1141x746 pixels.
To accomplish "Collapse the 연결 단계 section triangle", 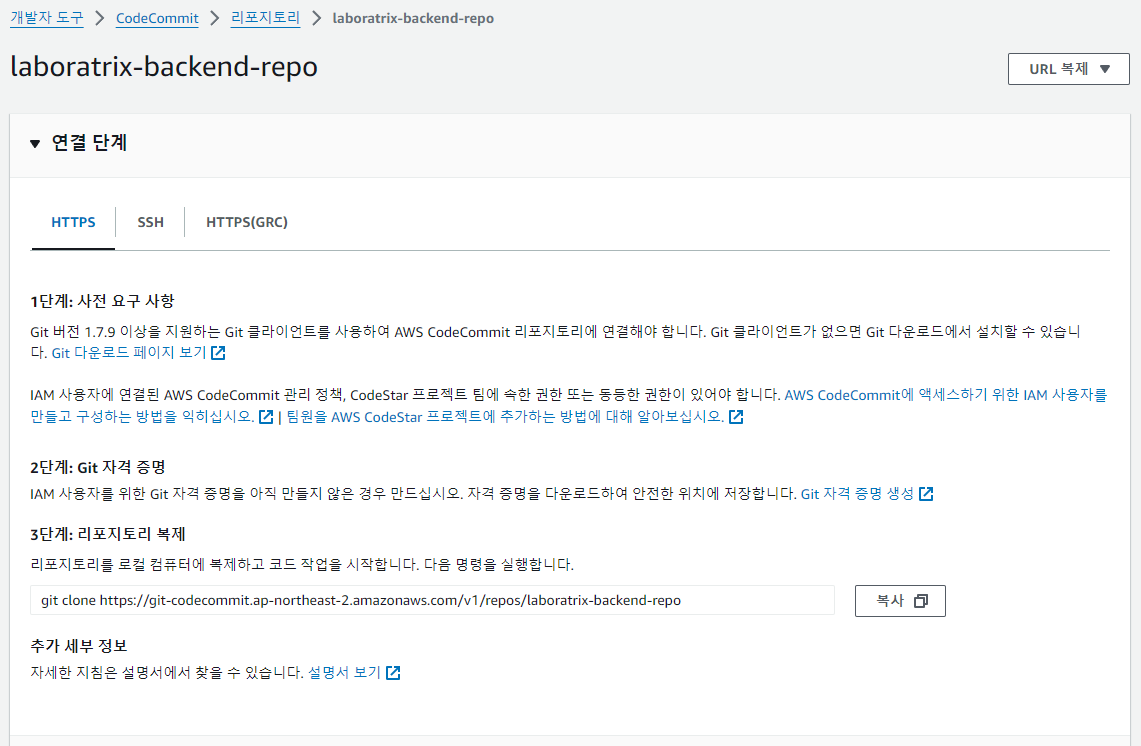I will (35, 143).
